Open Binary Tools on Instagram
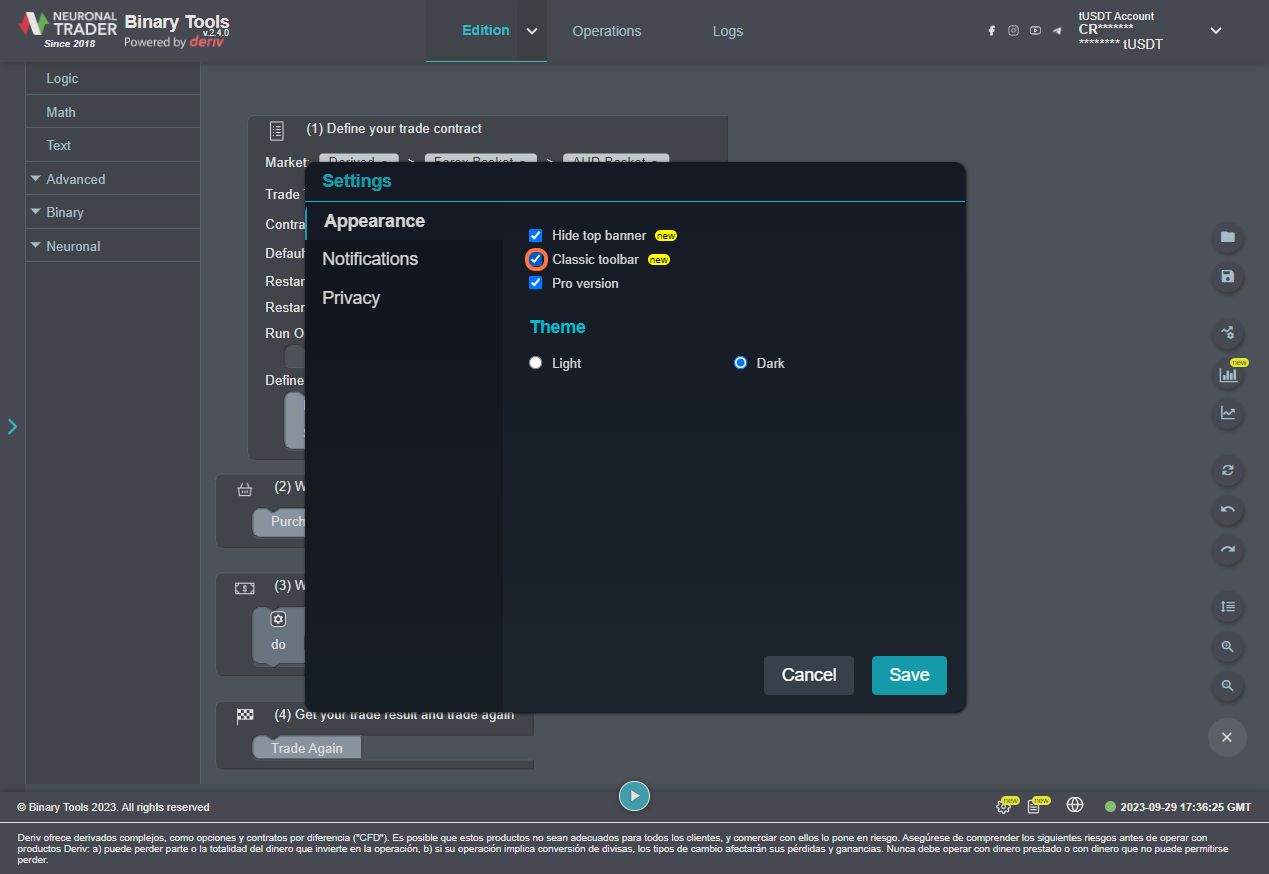 1013,30
